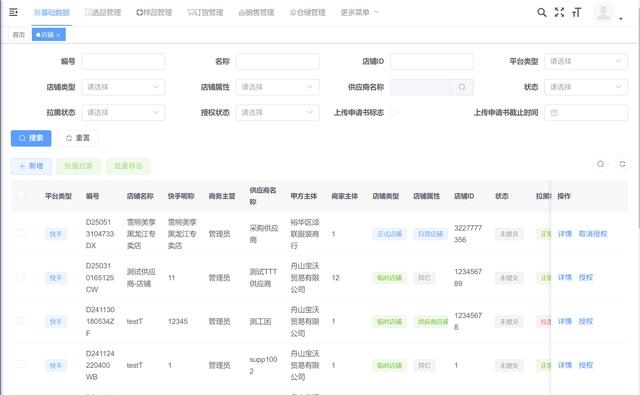
Task: Open the 仓储管理 top menu
Action: click(308, 13)
